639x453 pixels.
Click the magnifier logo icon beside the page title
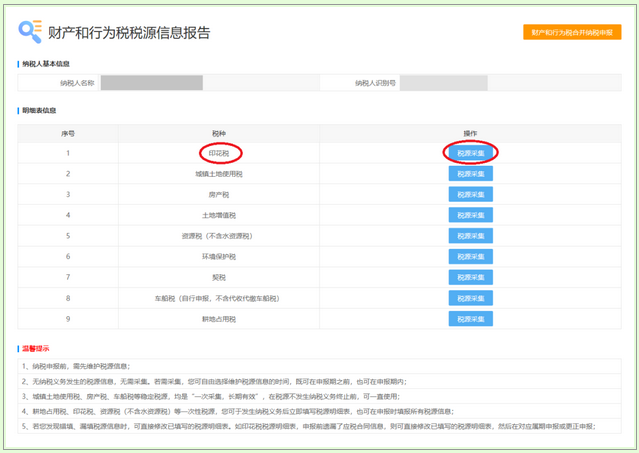(x=30, y=32)
